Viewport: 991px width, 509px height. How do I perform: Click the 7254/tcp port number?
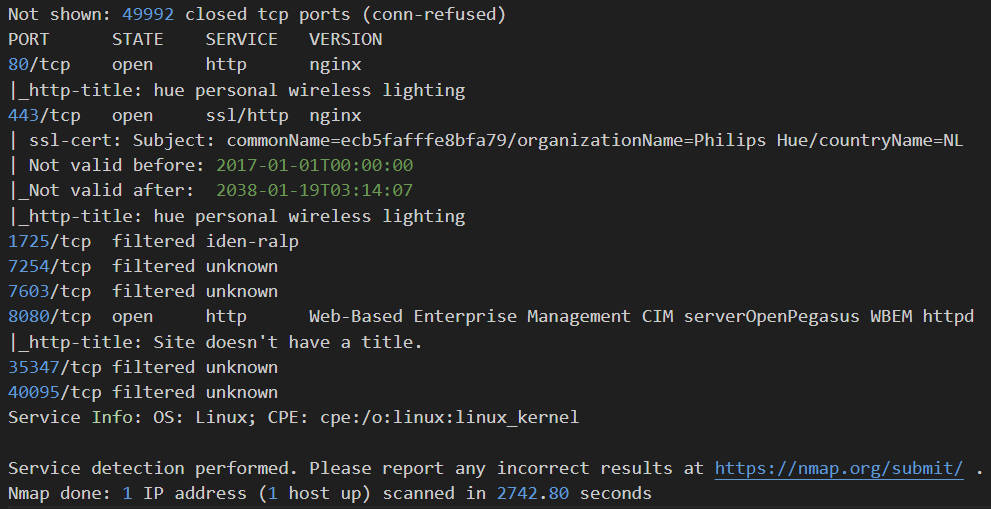pyautogui.click(x=29, y=267)
